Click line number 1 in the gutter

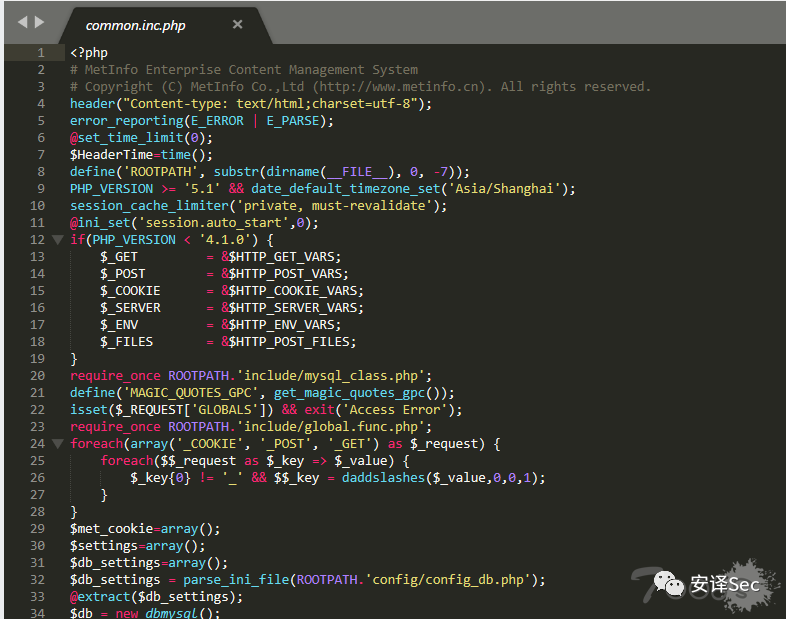pos(40,53)
